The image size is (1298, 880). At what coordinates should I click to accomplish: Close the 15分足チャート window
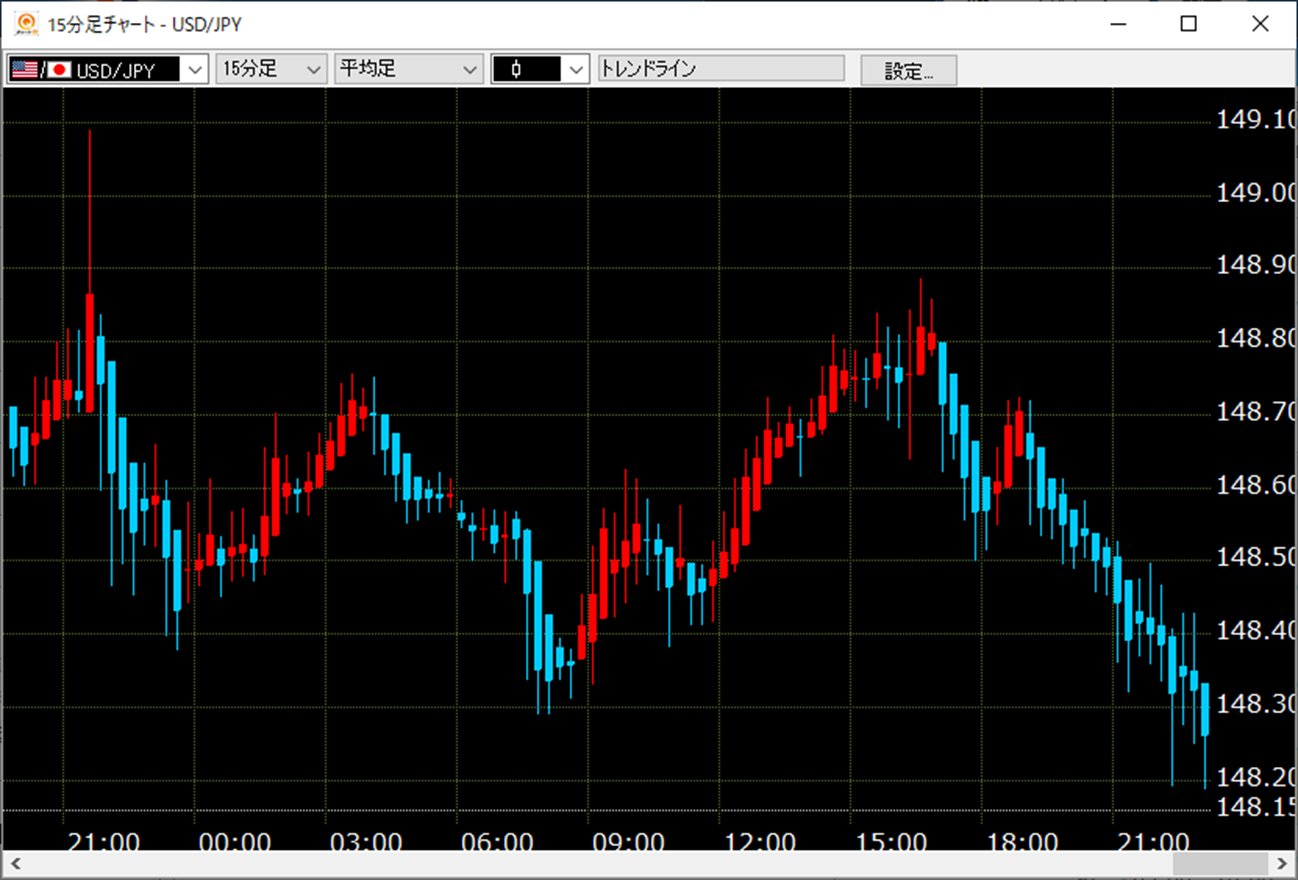point(1260,25)
